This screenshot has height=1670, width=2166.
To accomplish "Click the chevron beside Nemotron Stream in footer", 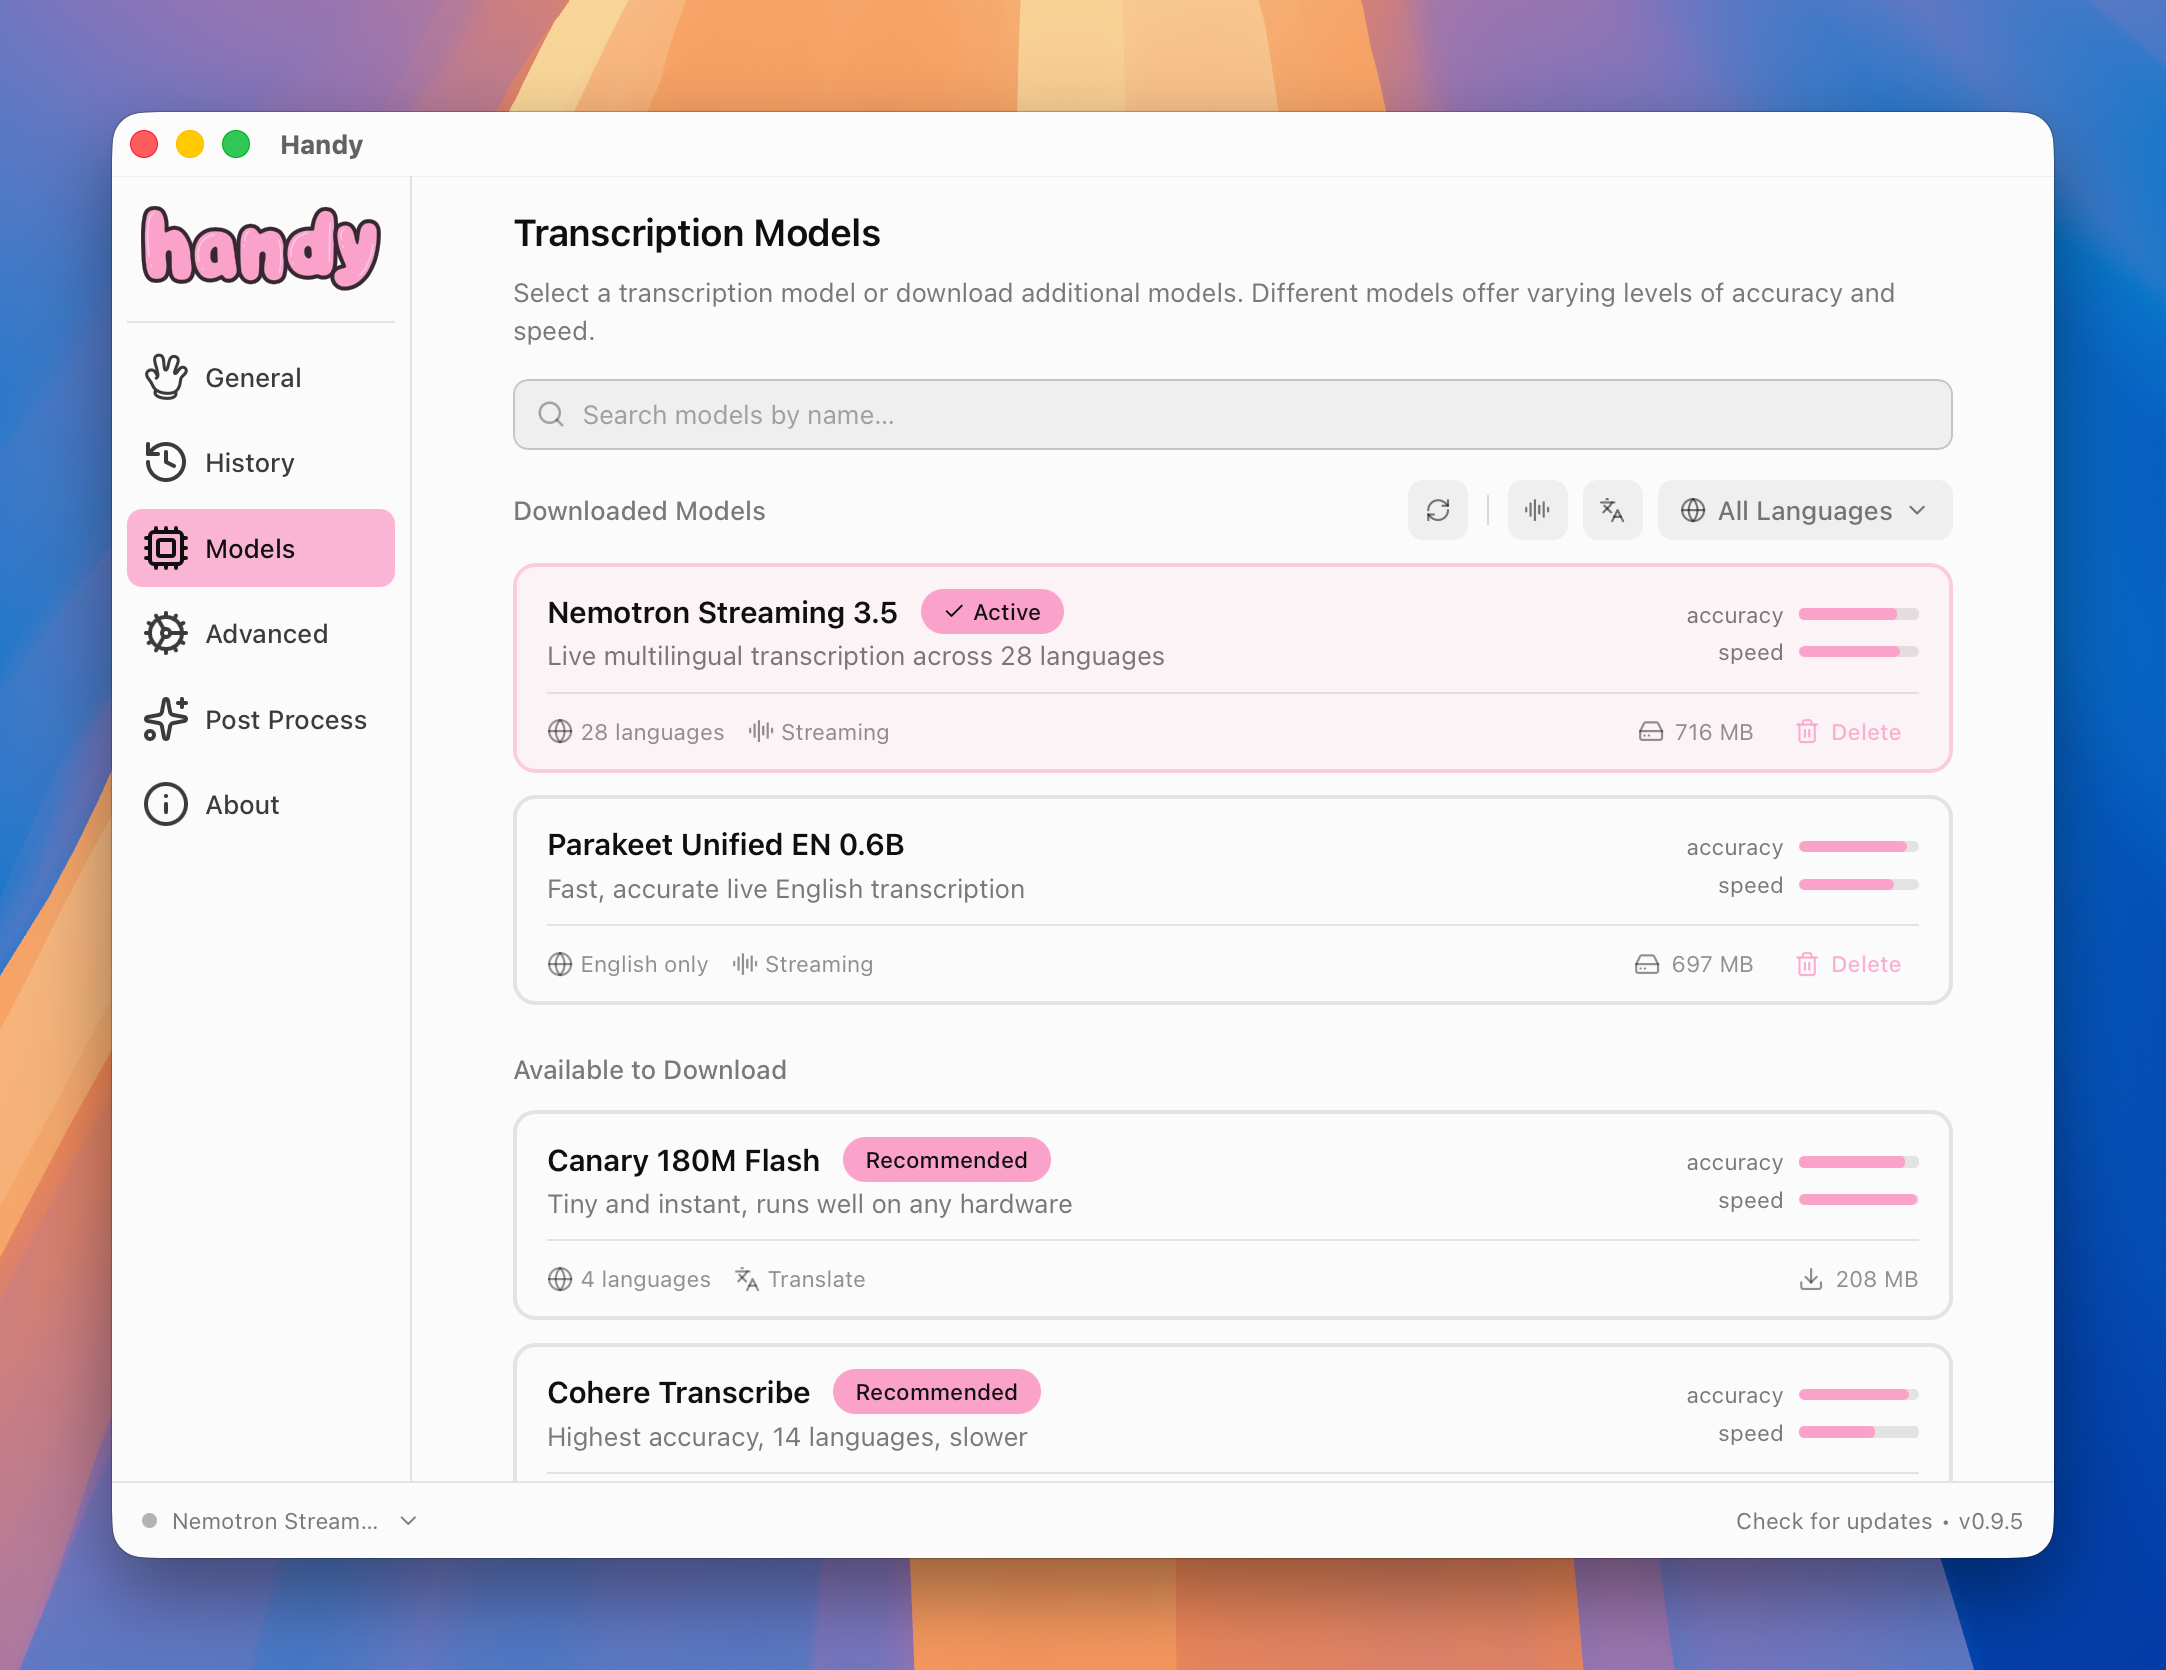I will click(x=408, y=1521).
